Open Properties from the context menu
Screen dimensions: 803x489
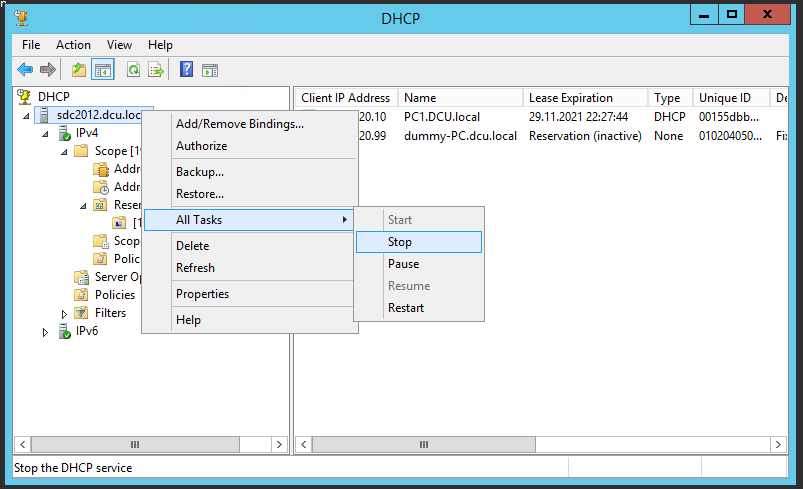[x=202, y=294]
